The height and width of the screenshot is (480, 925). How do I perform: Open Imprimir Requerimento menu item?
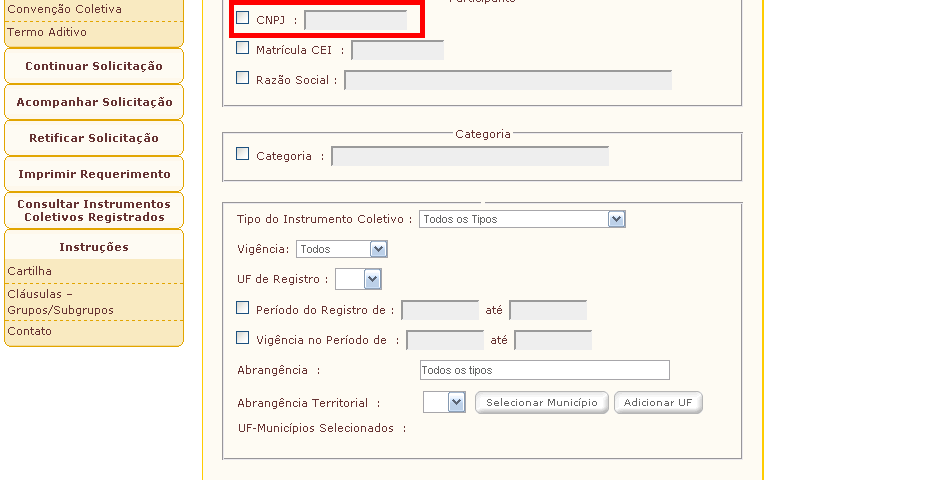click(94, 174)
